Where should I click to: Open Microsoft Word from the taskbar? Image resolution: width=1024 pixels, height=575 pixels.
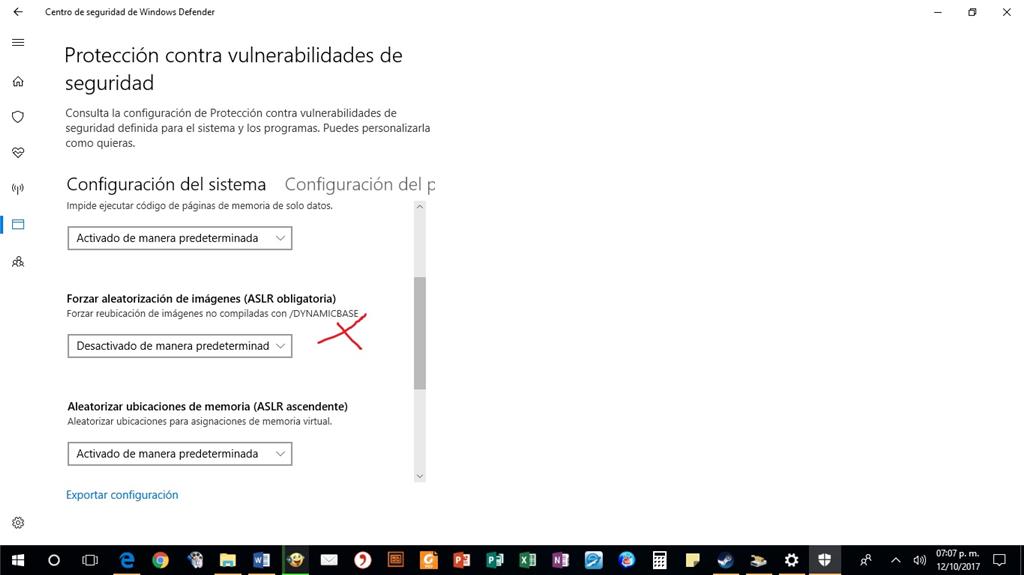click(x=261, y=560)
